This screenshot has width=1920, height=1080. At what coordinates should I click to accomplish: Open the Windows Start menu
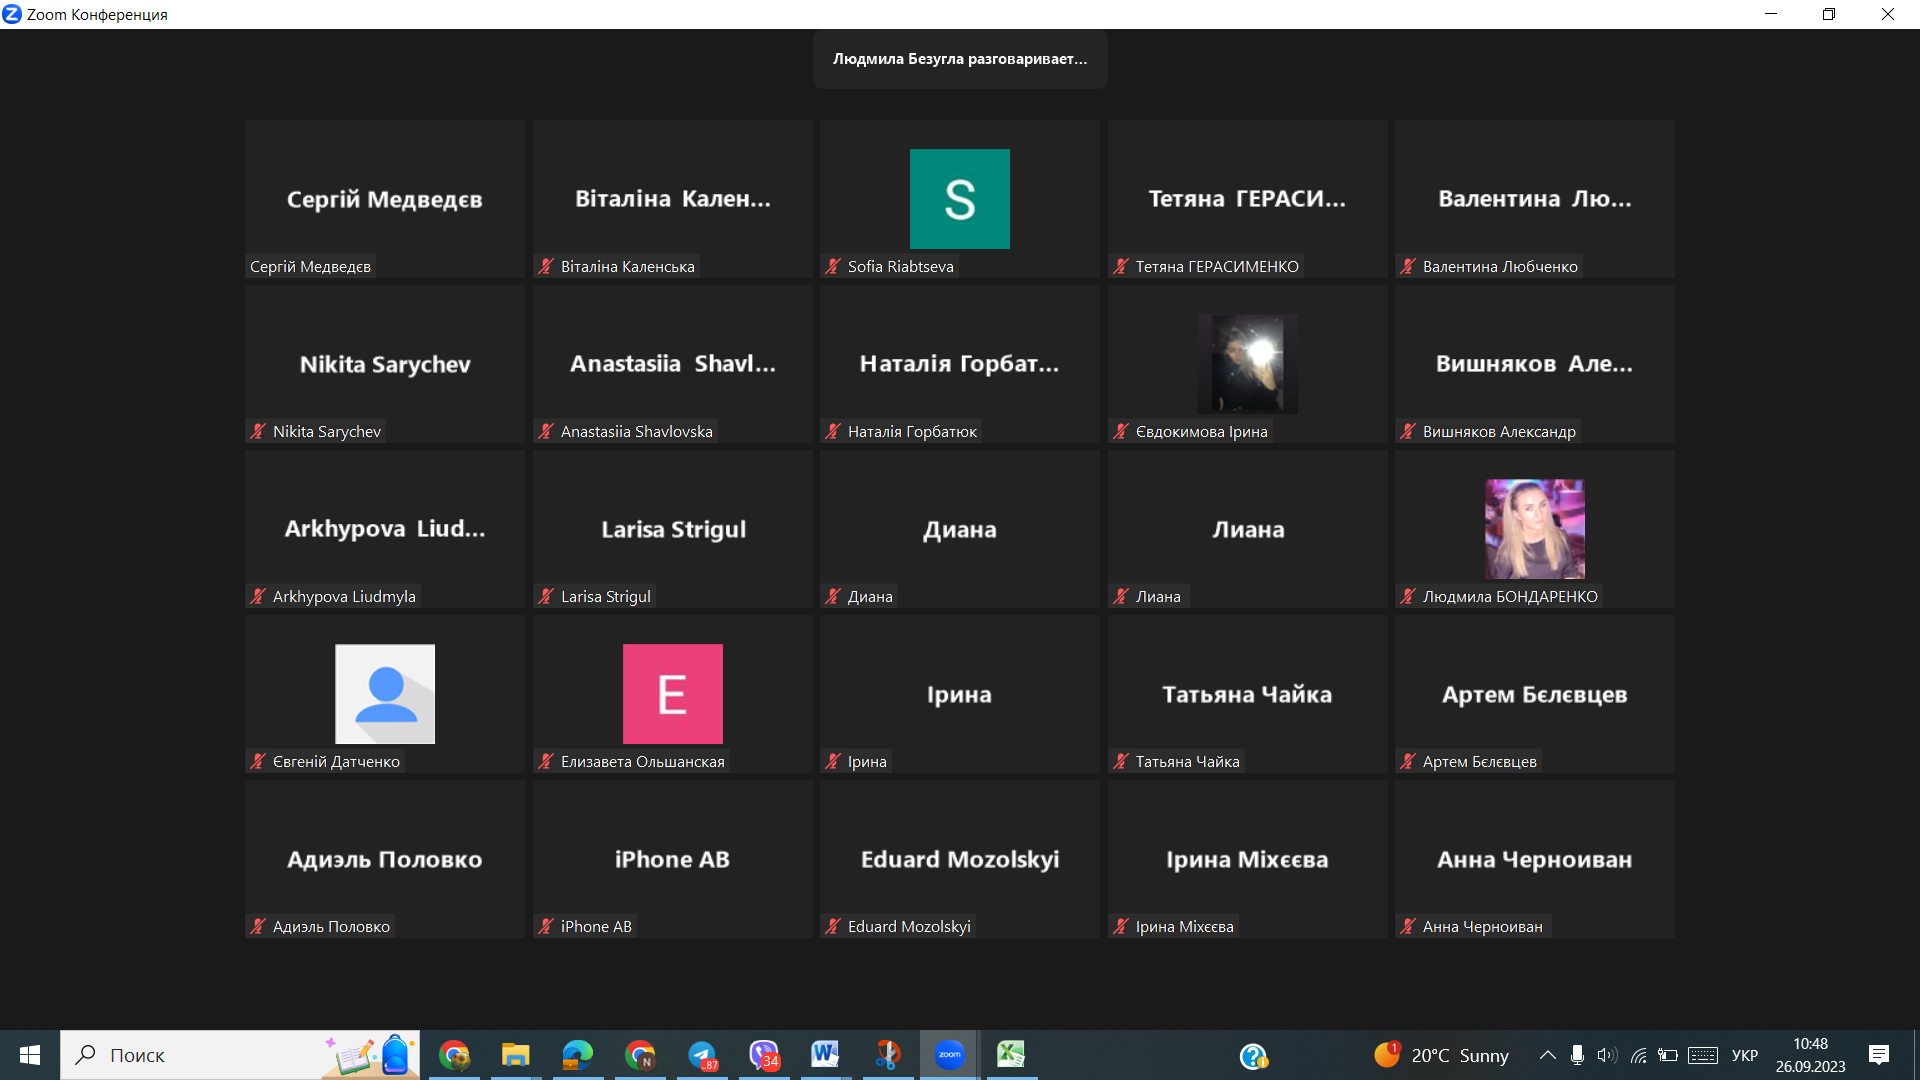[x=30, y=1055]
